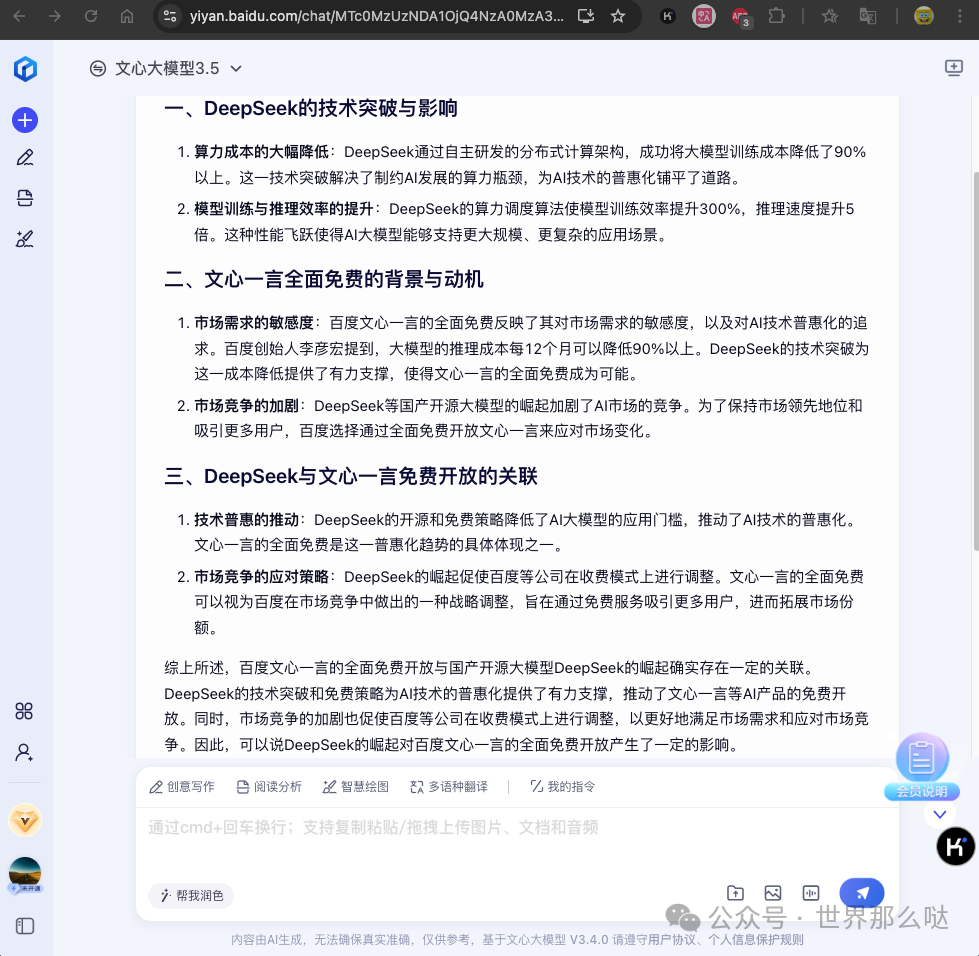Click the new conversation icon at top right
The height and width of the screenshot is (956, 979).
pos(953,68)
